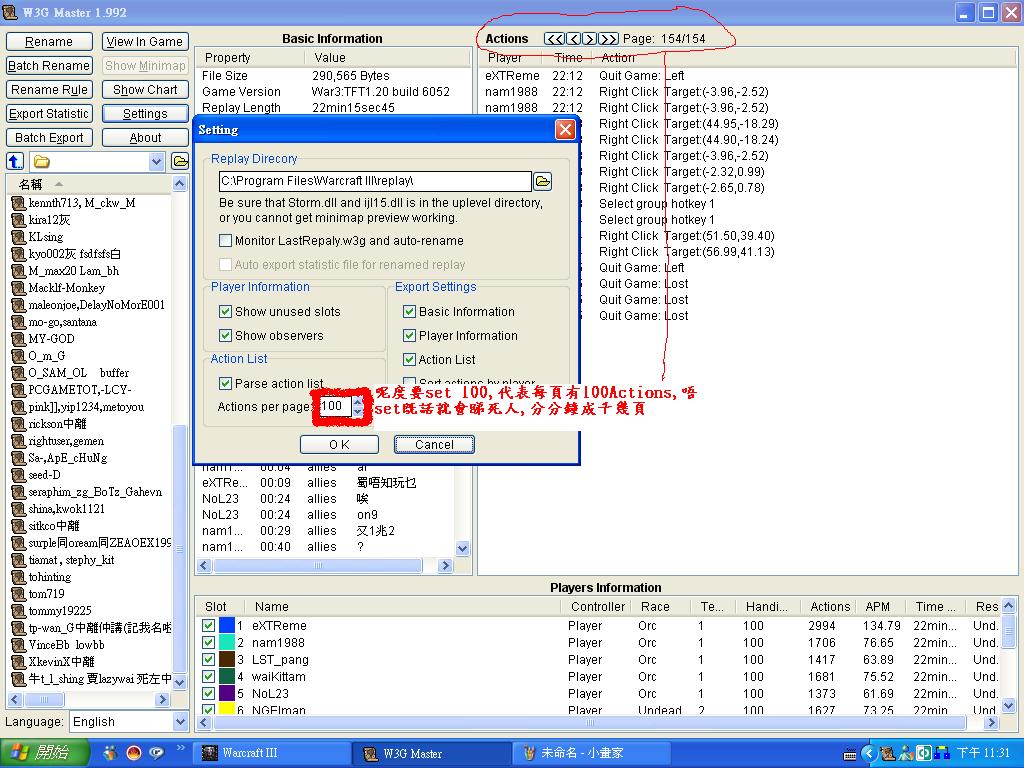Increase the Actions per page value

(x=359, y=401)
